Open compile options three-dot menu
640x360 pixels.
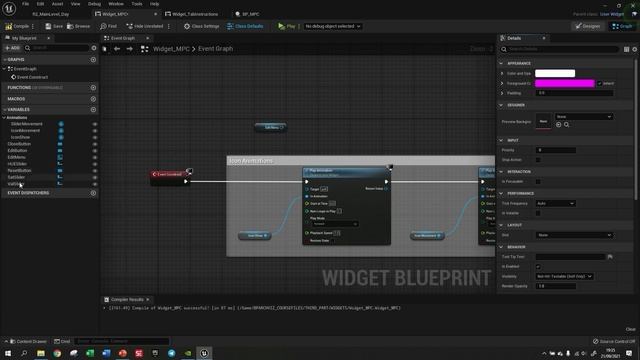pyautogui.click(x=33, y=26)
